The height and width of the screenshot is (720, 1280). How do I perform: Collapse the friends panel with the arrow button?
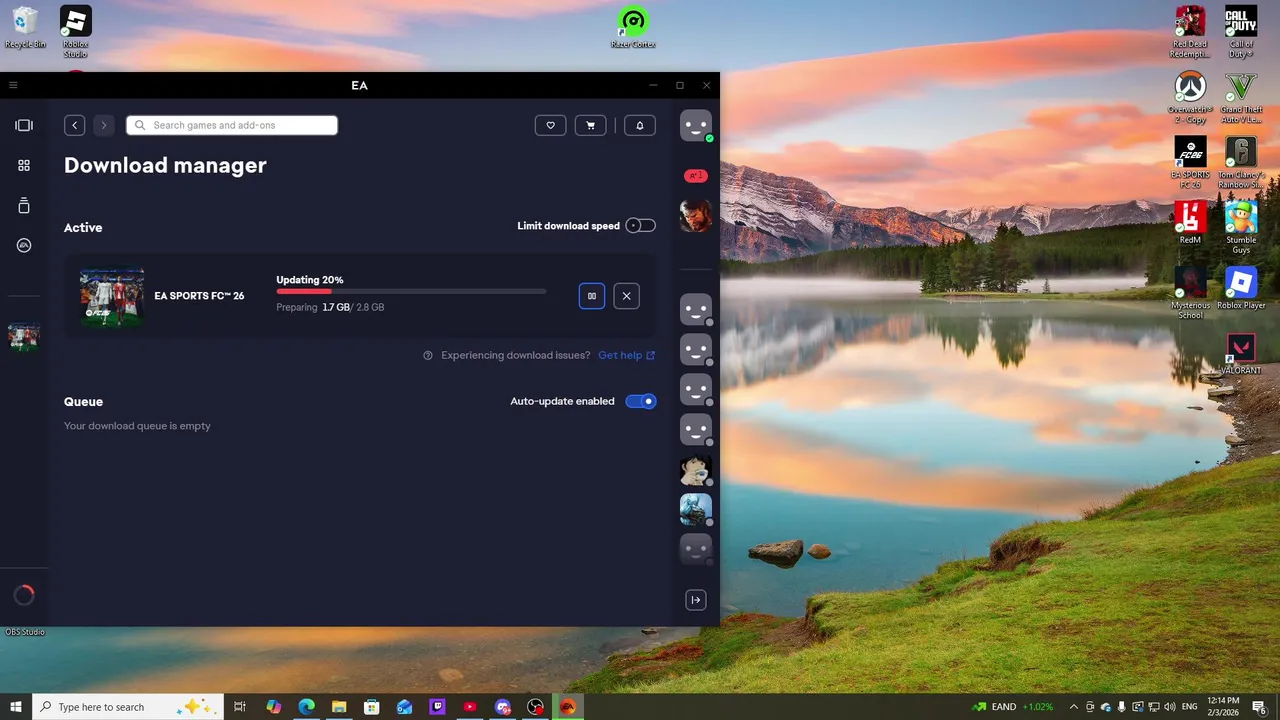pos(696,600)
